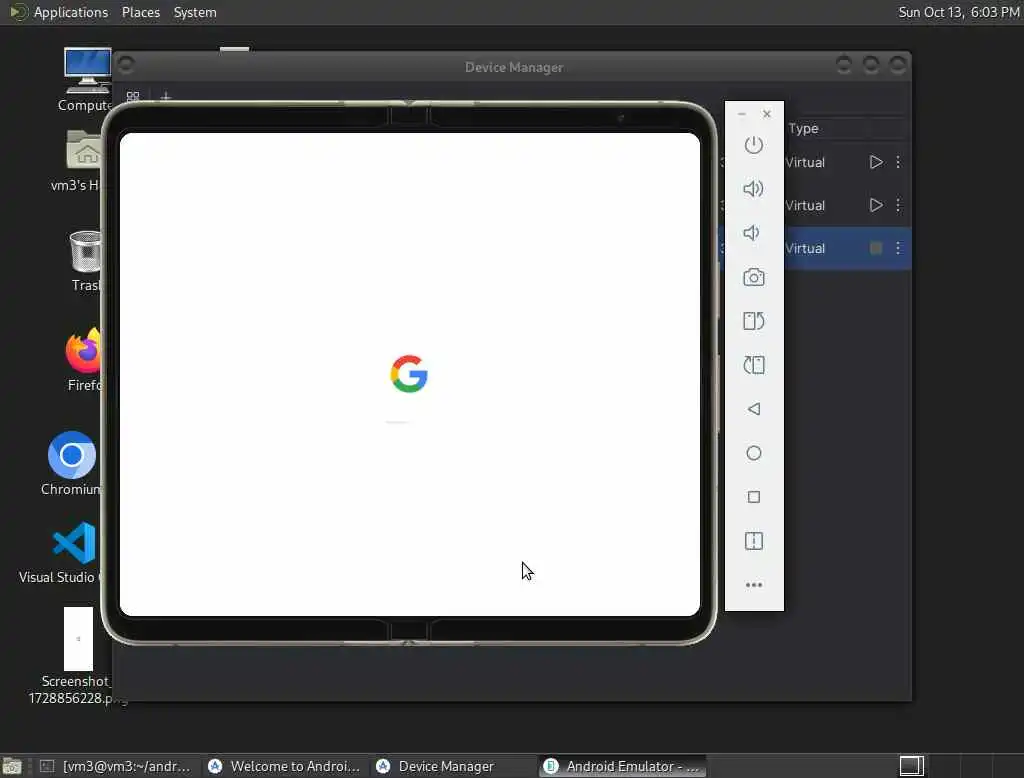Take an emulator screenshot with the camera icon
The width and height of the screenshot is (1024, 778).
click(754, 277)
